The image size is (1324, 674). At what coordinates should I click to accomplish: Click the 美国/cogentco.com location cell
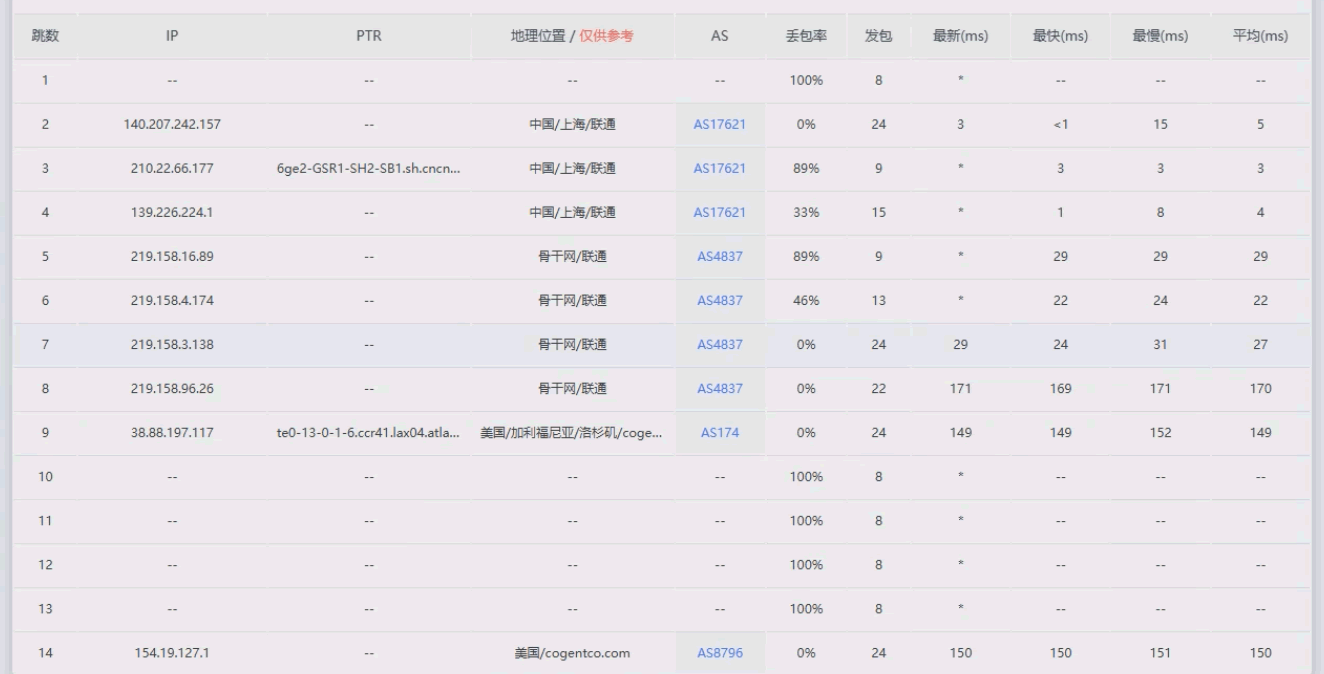coord(572,653)
